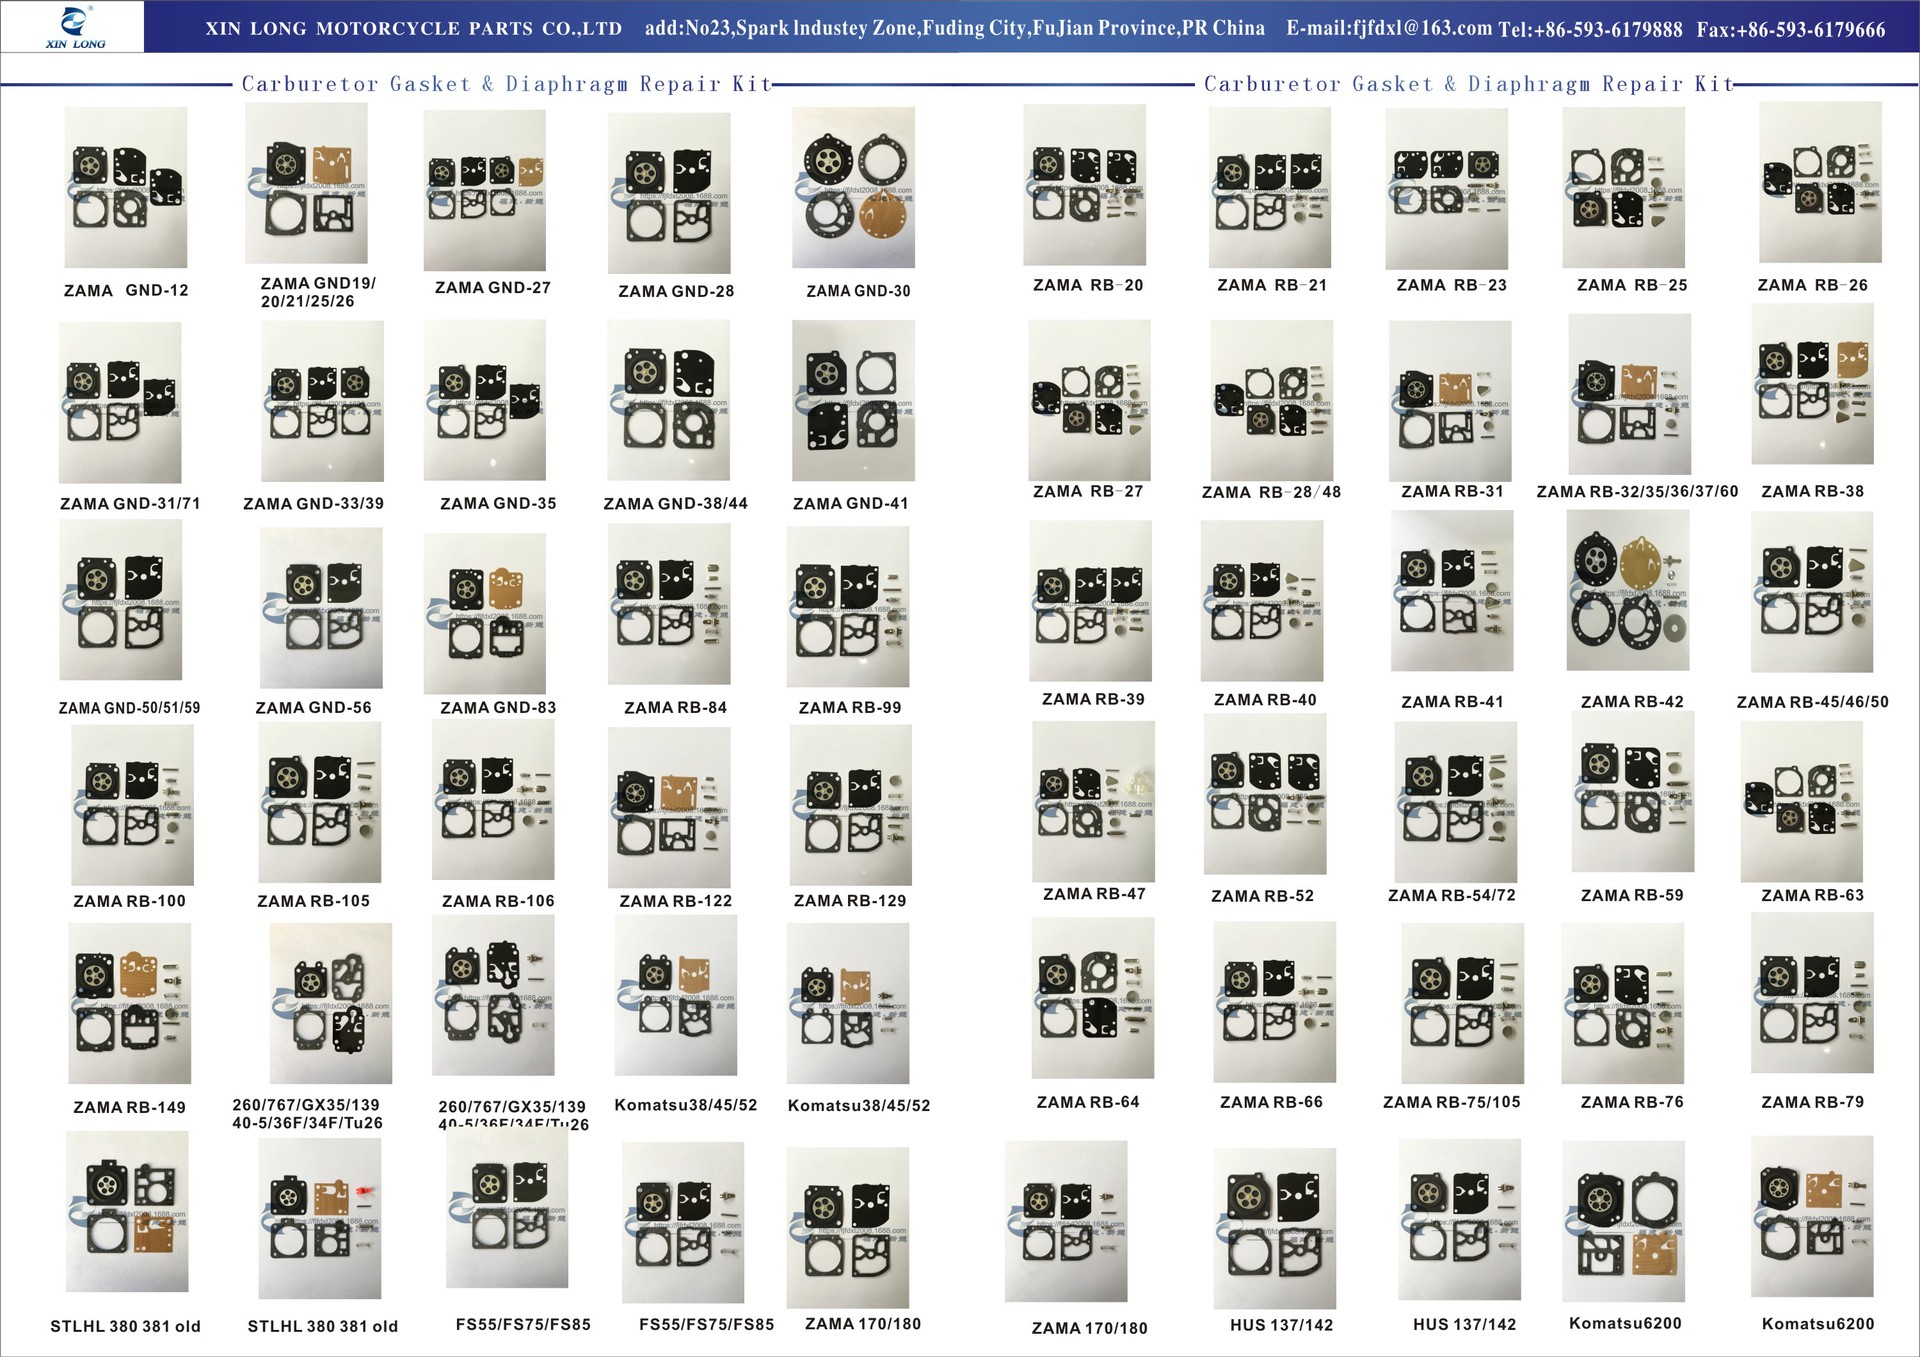This screenshot has width=1920, height=1357.
Task: Open the ZAMA RB-20 product photo
Action: (1084, 185)
